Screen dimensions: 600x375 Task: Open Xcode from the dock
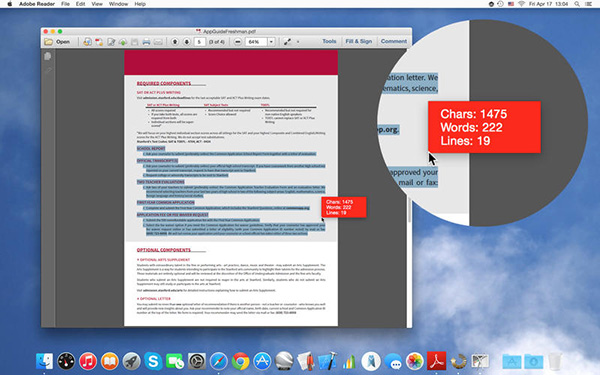[x=328, y=361]
